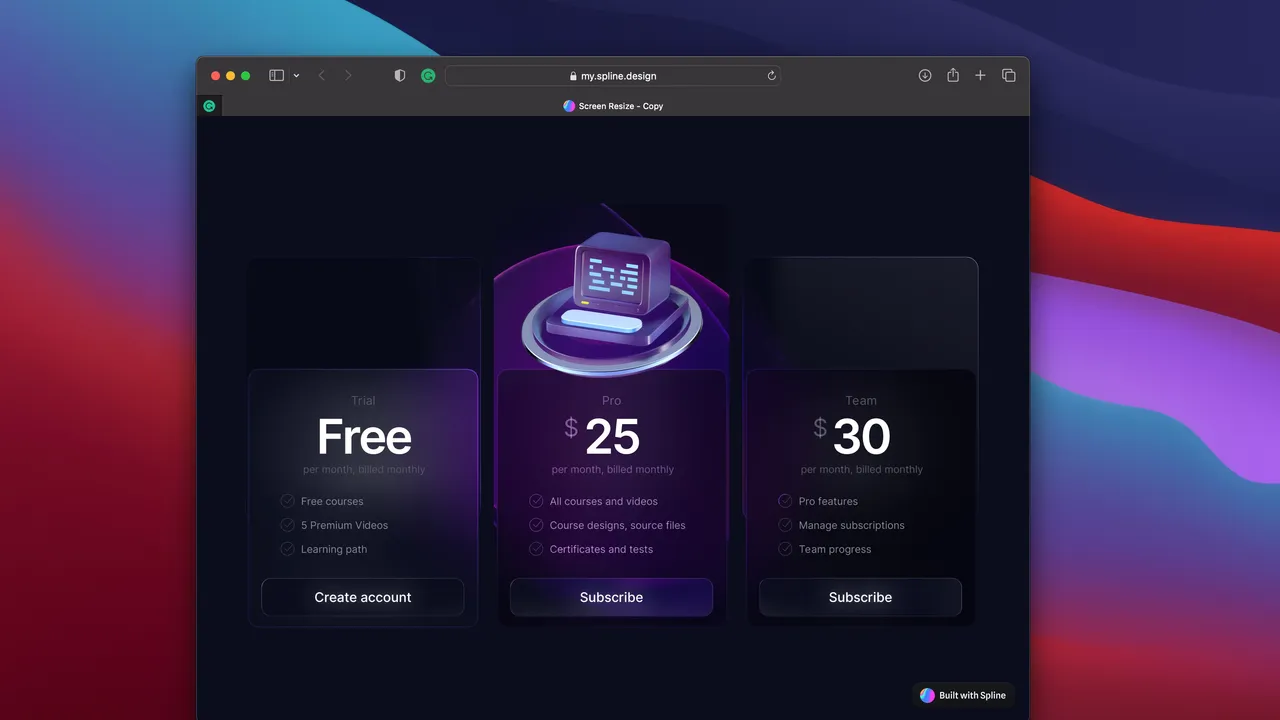Open the Share menu icon

[953, 75]
